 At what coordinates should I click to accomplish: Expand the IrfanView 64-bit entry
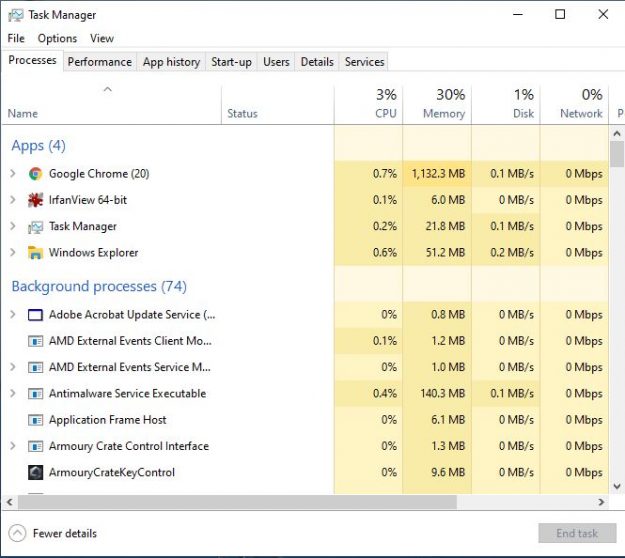click(x=13, y=200)
